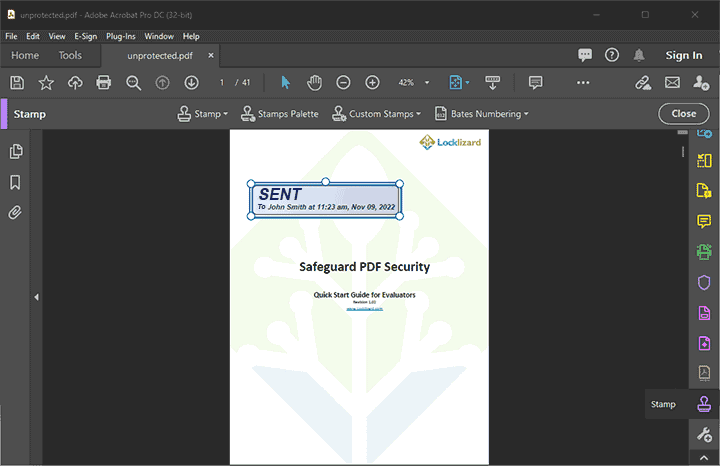Open the View menu

tap(57, 36)
